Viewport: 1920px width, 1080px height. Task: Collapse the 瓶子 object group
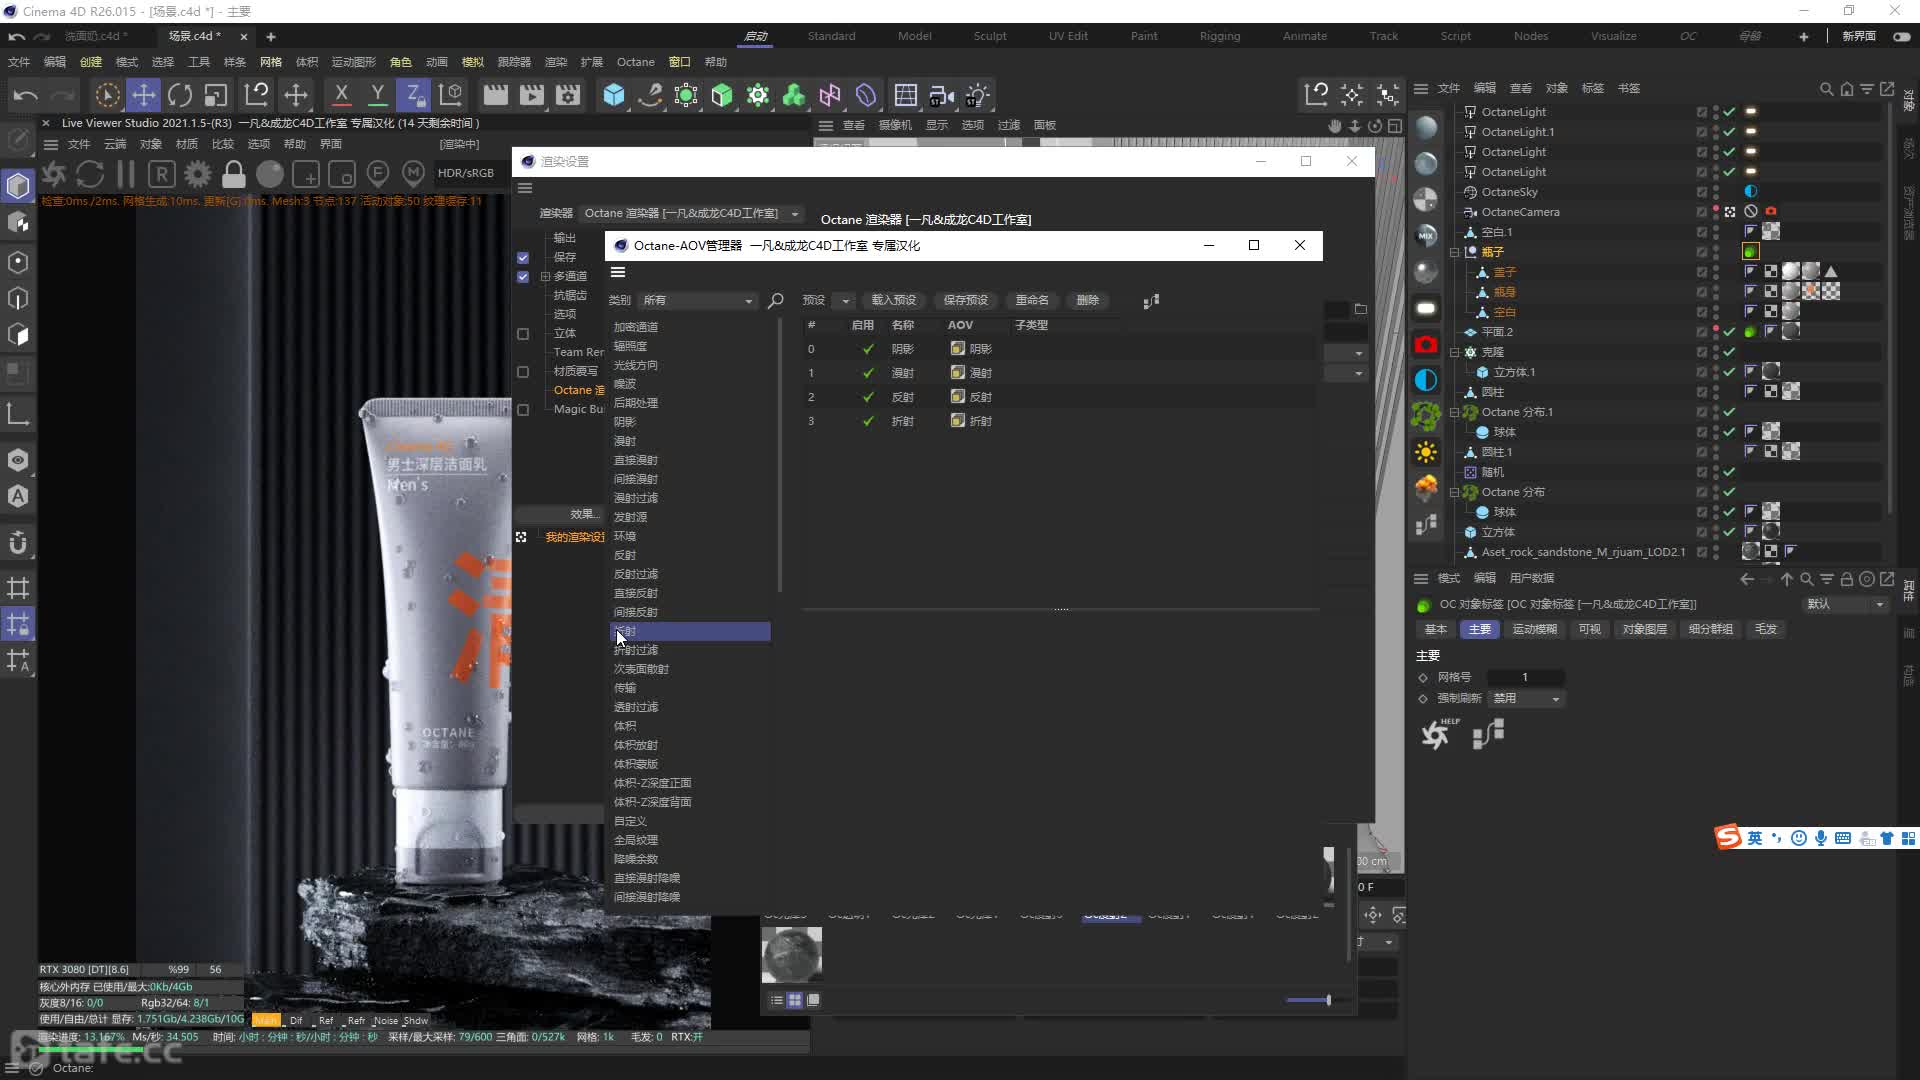(x=1455, y=252)
